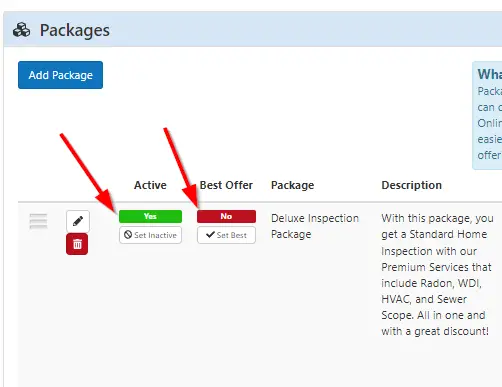502x387 pixels.
Task: Click the green Yes active badge
Action: click(150, 216)
